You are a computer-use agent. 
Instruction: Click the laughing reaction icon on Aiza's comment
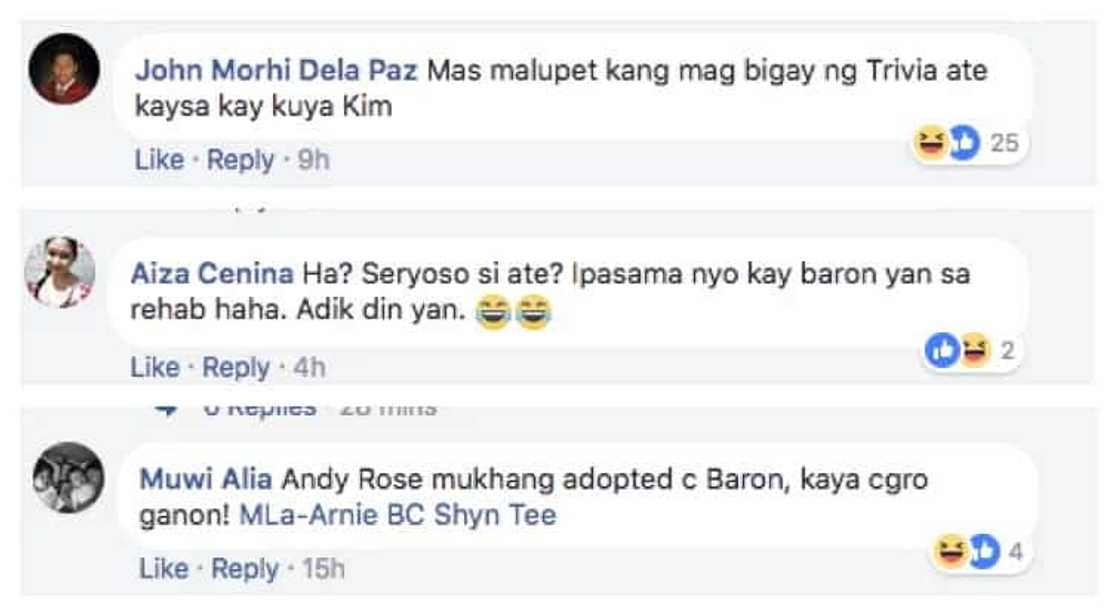tap(976, 350)
